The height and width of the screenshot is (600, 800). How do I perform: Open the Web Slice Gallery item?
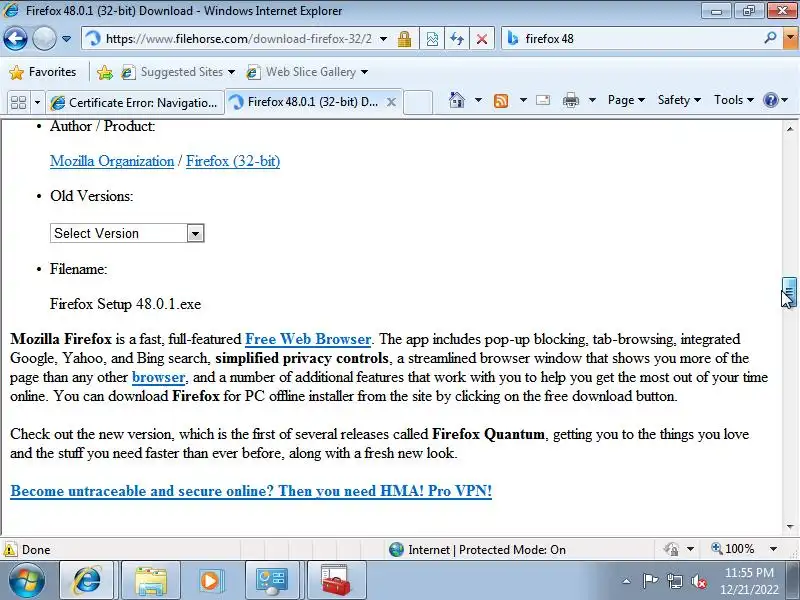click(307, 72)
